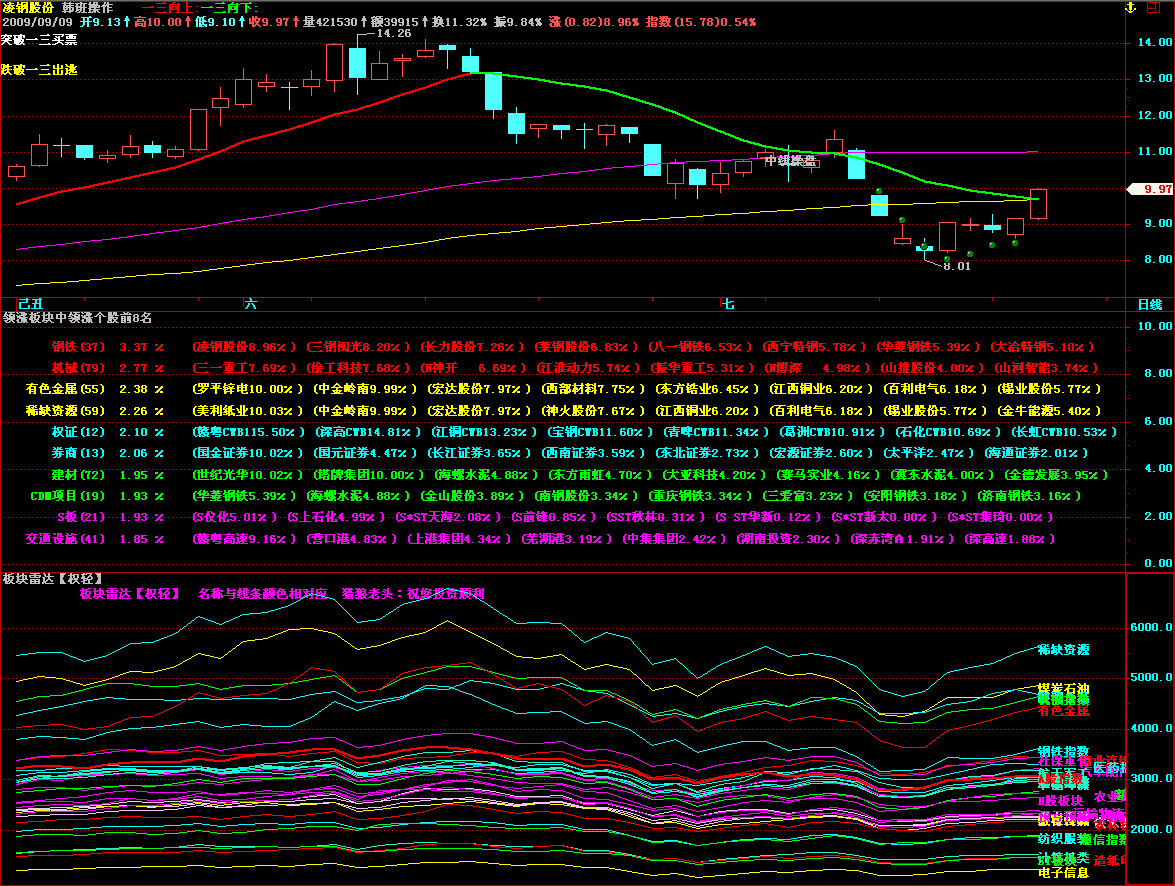Click the 钢铁指数 line label
This screenshot has height=886, width=1175.
(x=1063, y=752)
